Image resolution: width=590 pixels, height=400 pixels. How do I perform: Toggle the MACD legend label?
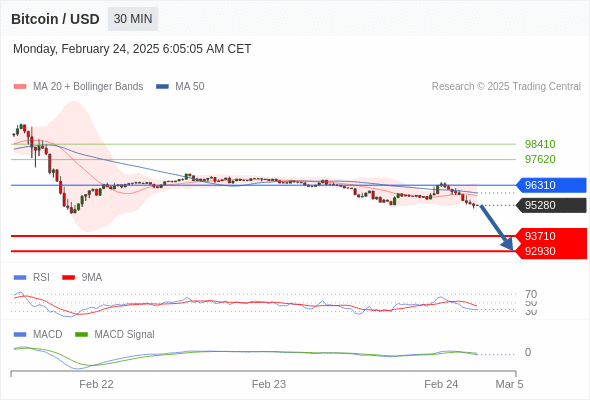48,334
